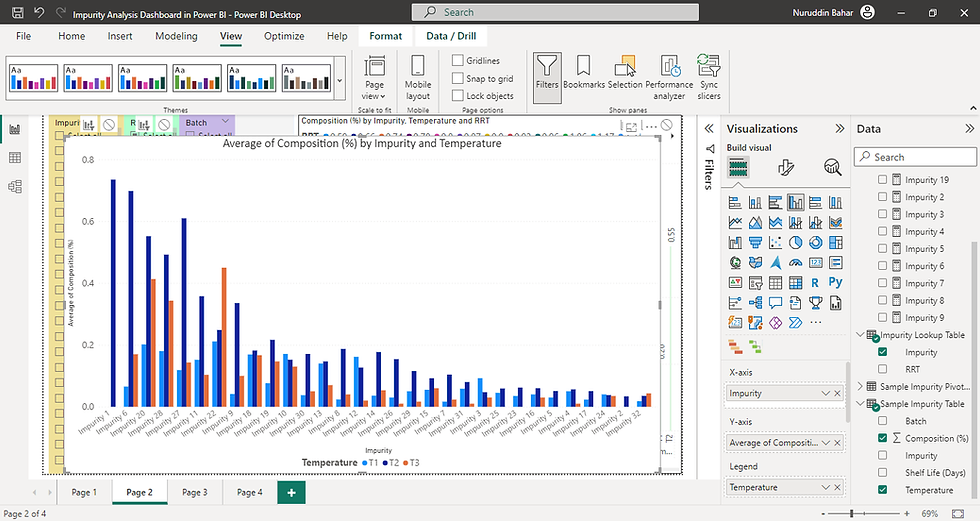The height and width of the screenshot is (521, 980).
Task: Go to Page 1 tab
Action: click(x=84, y=492)
